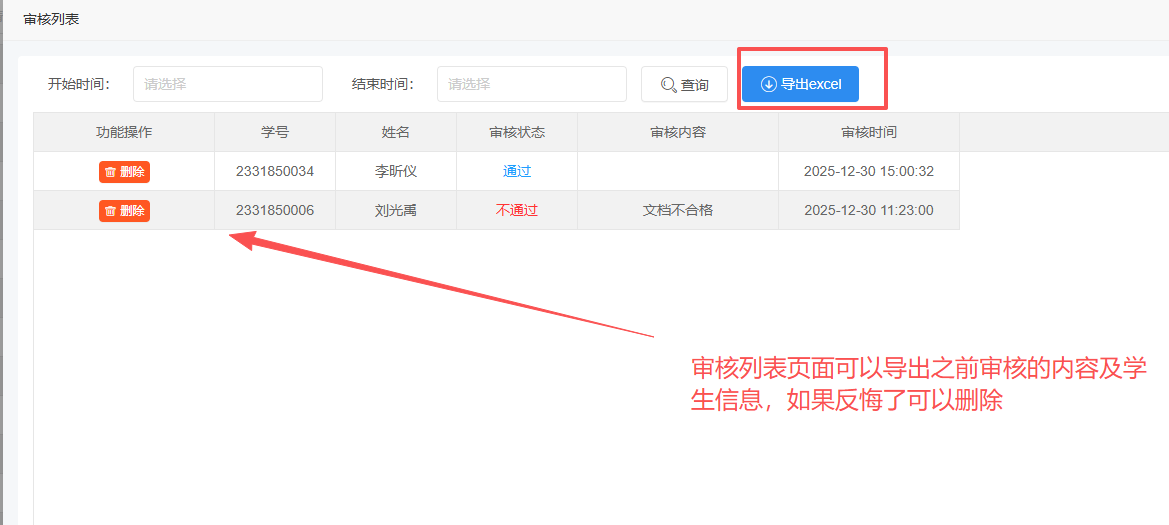Click the 功能操作 column header
The image size is (1169, 525).
[124, 132]
